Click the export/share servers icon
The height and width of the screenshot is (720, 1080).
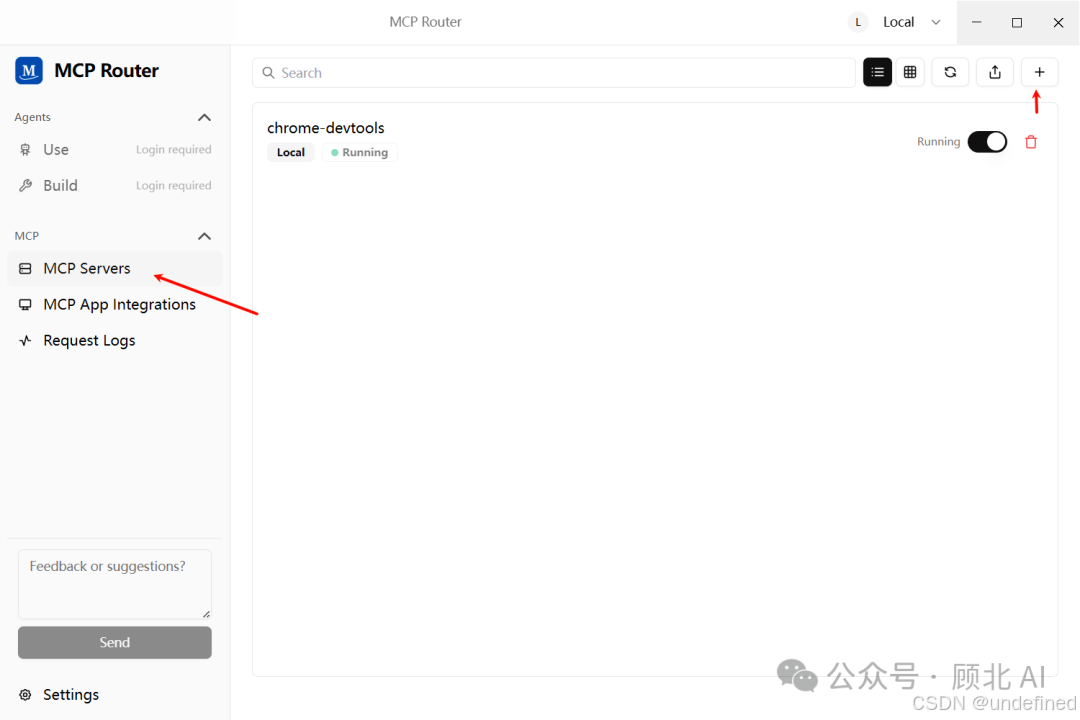click(x=995, y=72)
